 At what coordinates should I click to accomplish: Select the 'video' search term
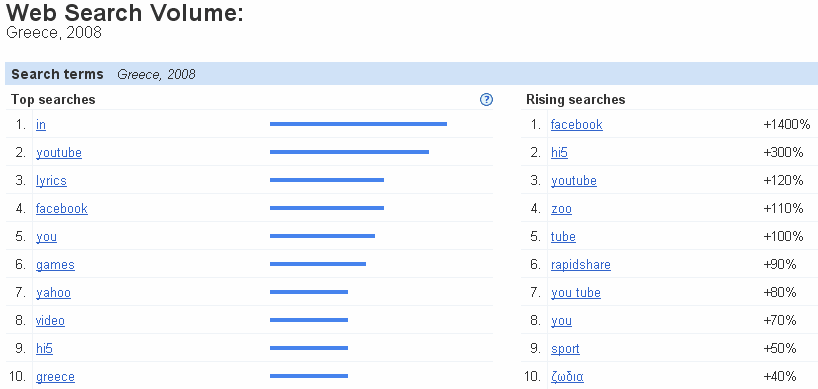click(50, 321)
